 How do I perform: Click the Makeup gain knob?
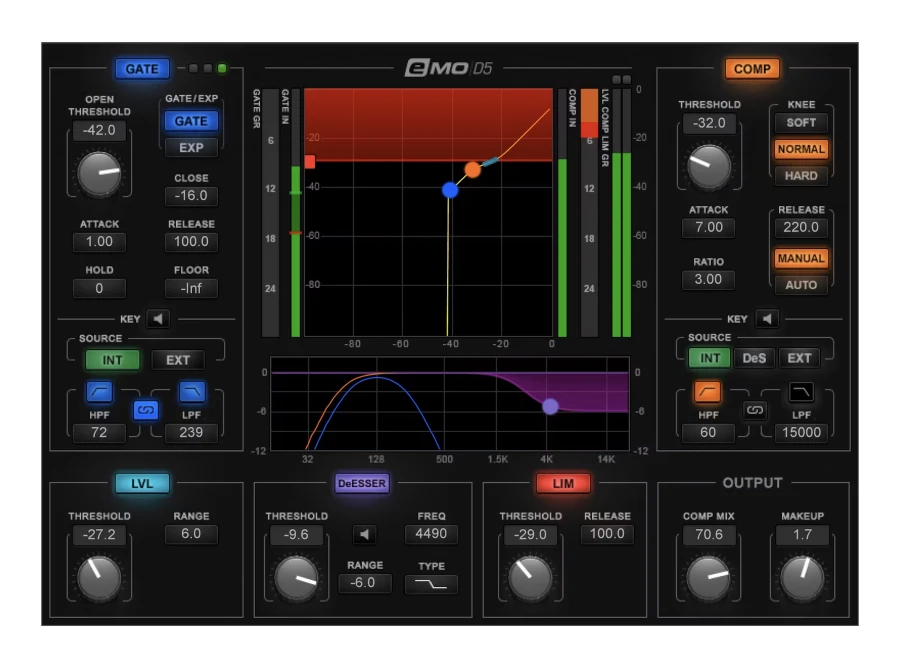[x=802, y=577]
